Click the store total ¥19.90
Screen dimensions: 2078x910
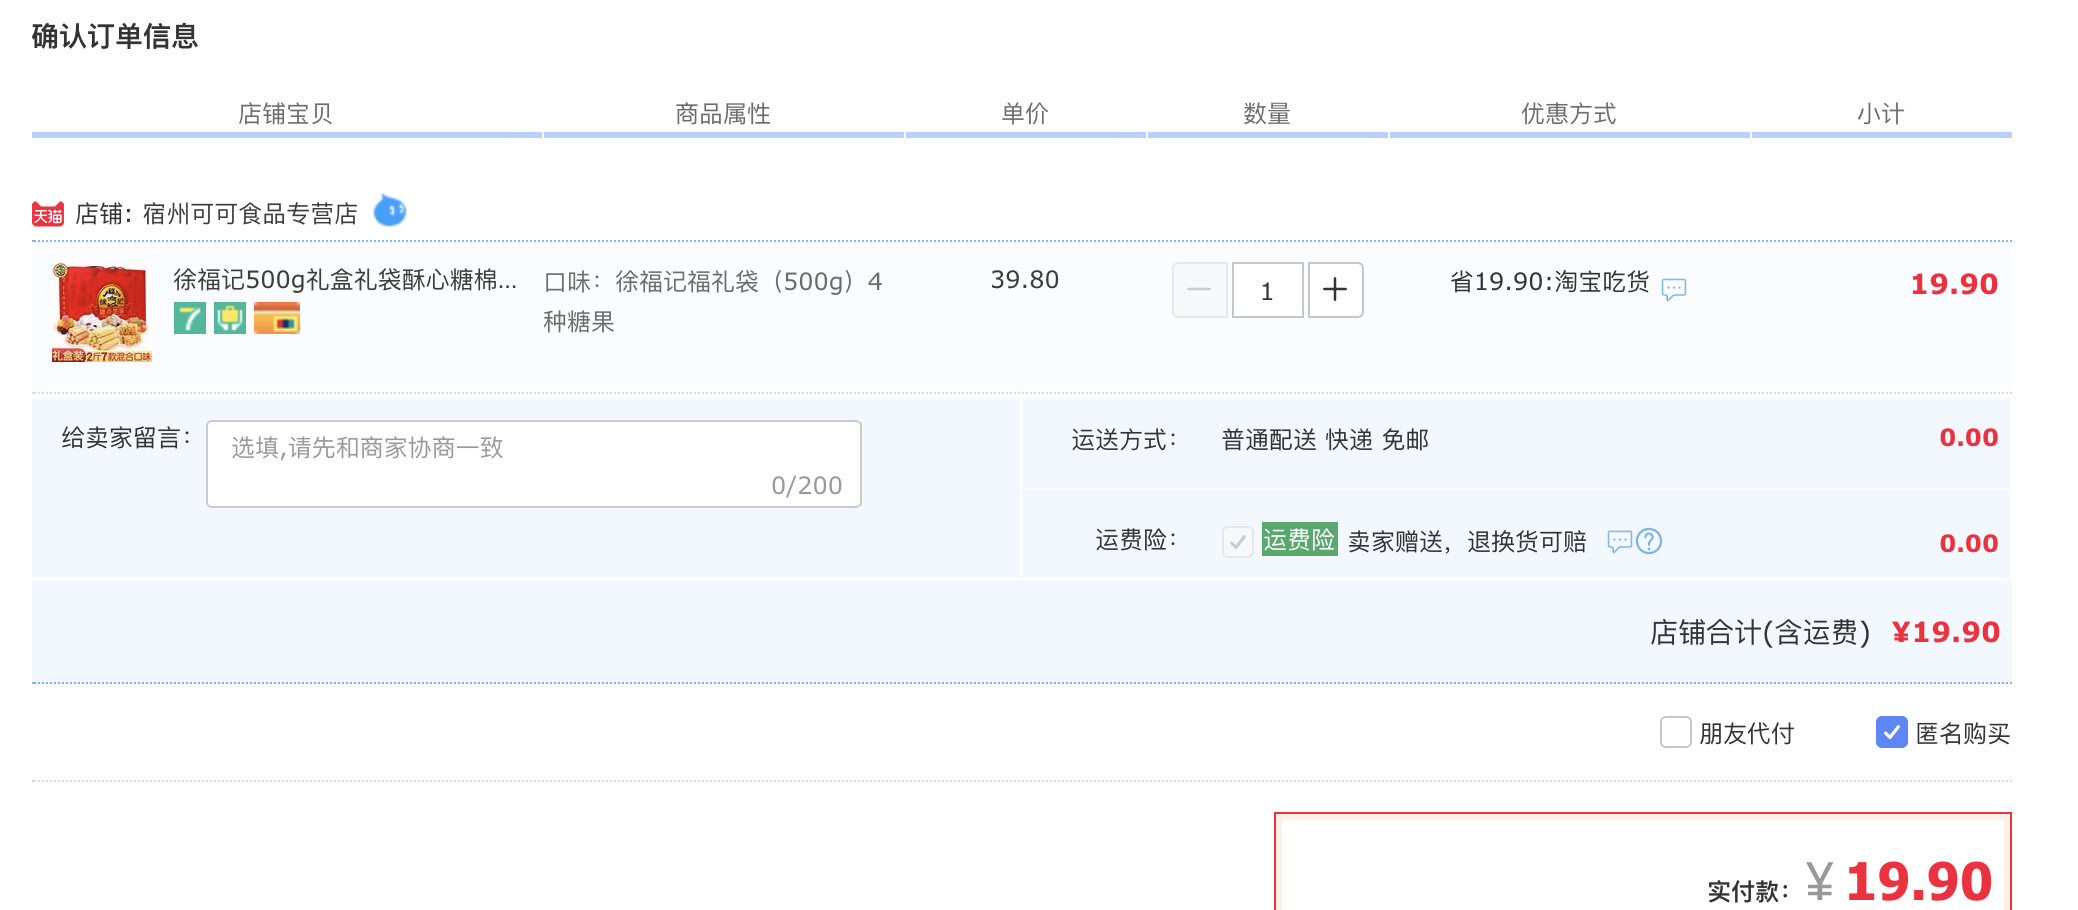pos(1945,632)
